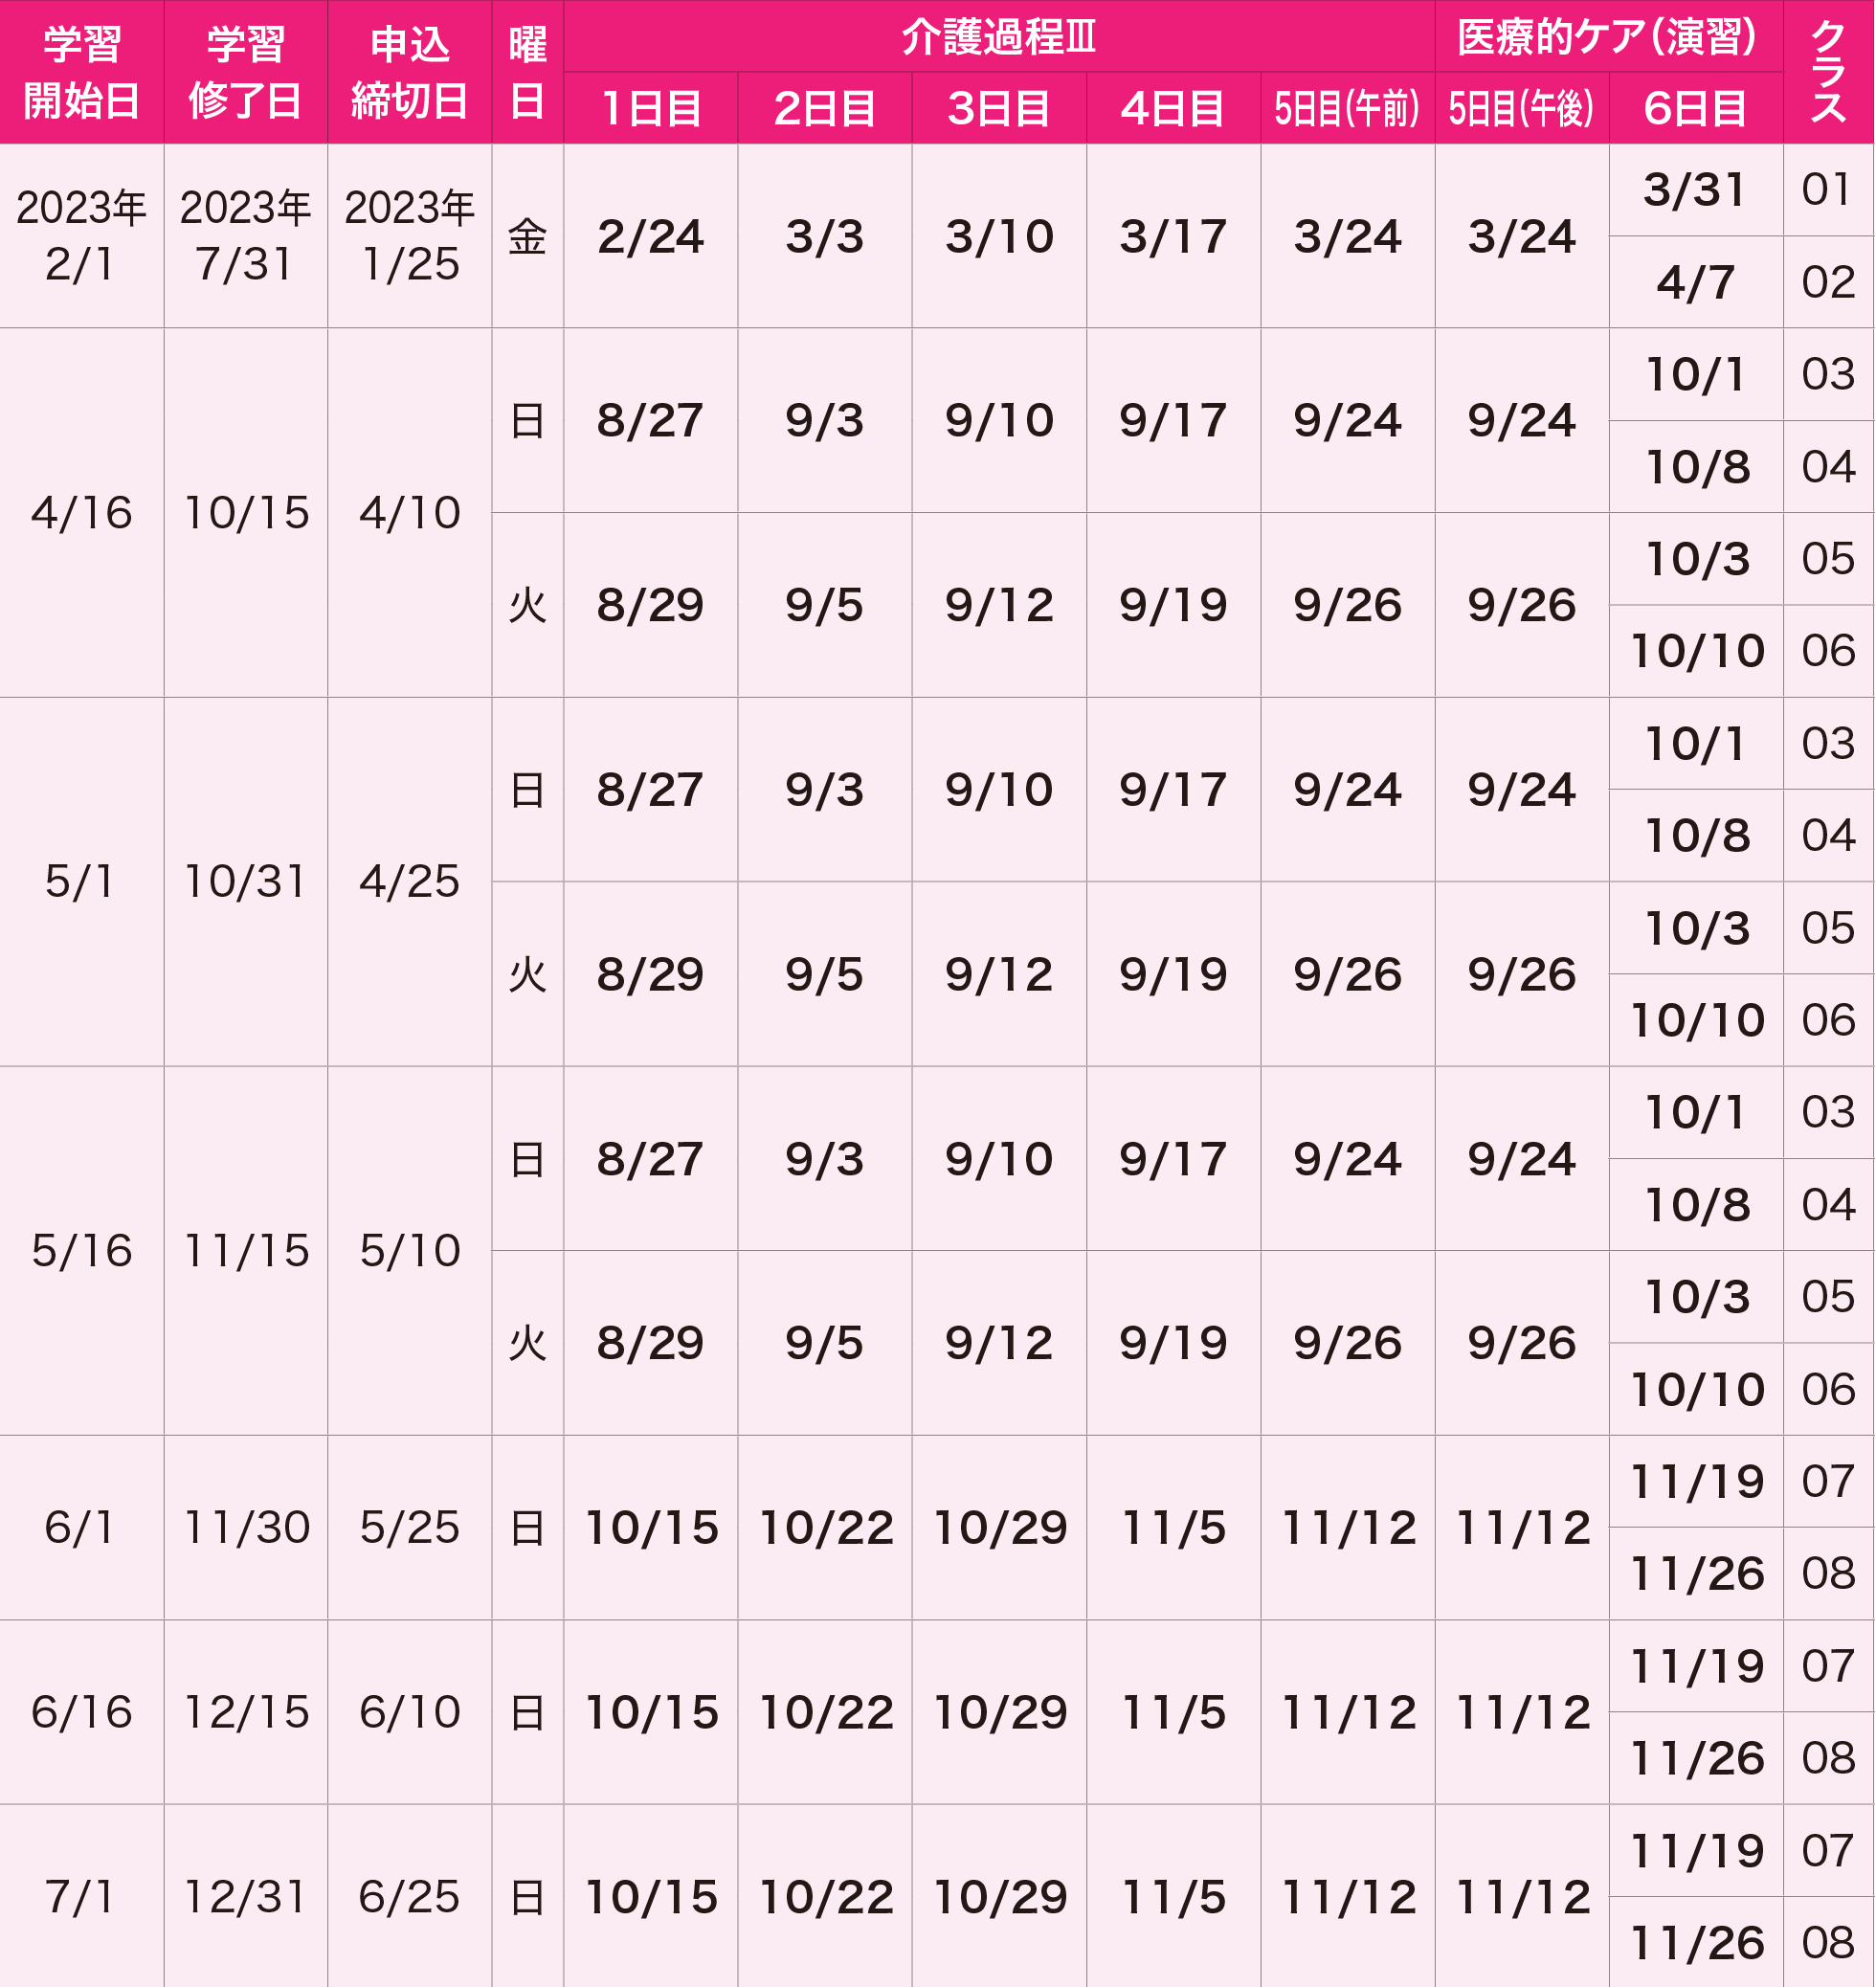
Task: Select the 金 weekday cell
Action: [x=528, y=236]
